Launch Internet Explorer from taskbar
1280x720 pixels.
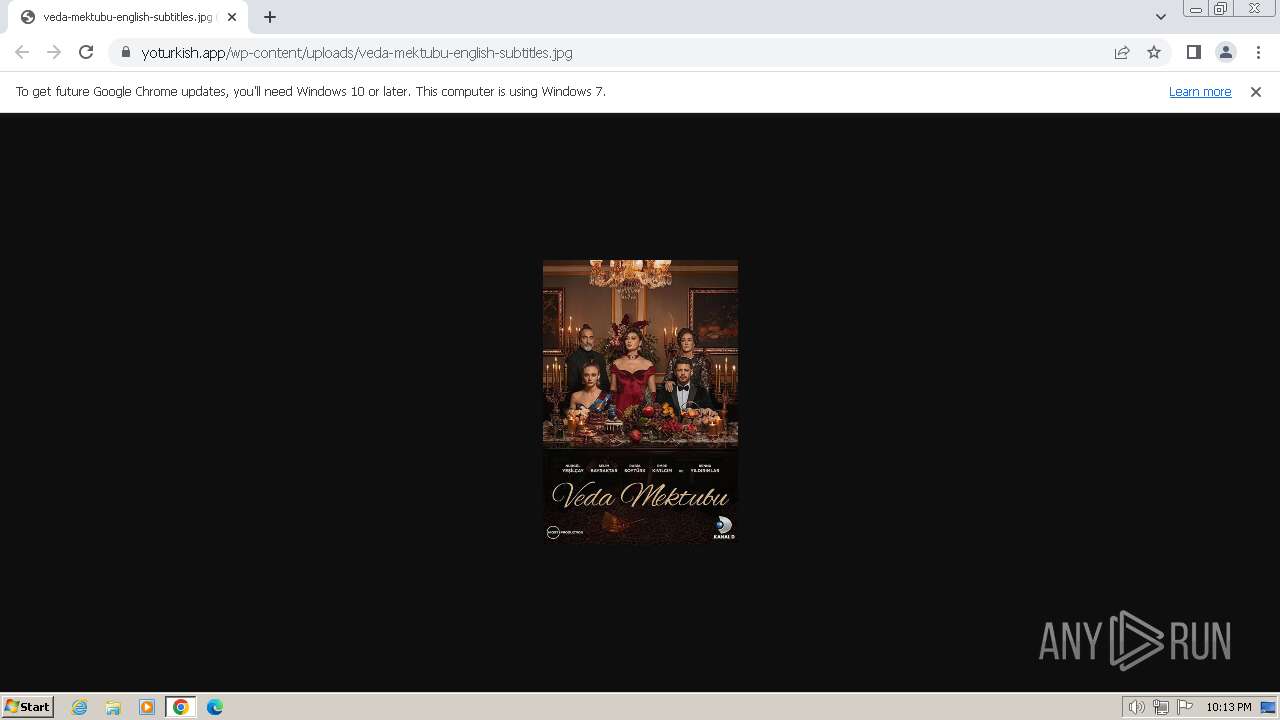click(80, 707)
